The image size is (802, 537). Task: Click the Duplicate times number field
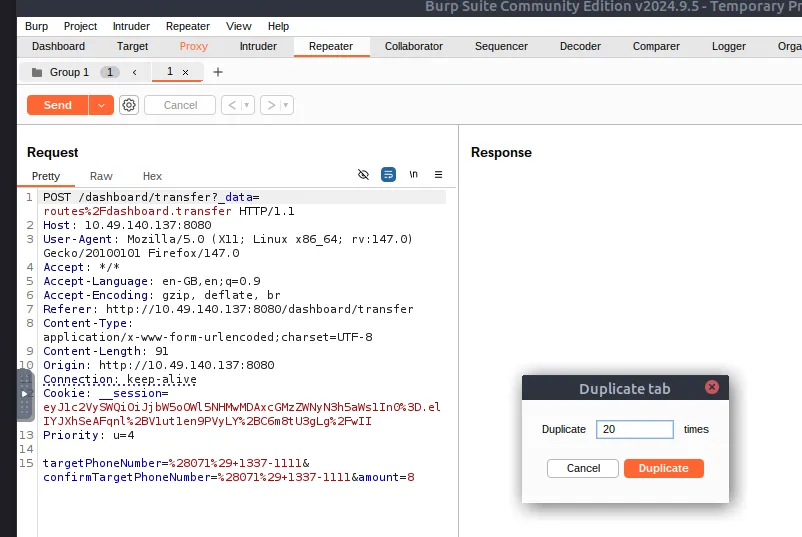click(x=634, y=429)
